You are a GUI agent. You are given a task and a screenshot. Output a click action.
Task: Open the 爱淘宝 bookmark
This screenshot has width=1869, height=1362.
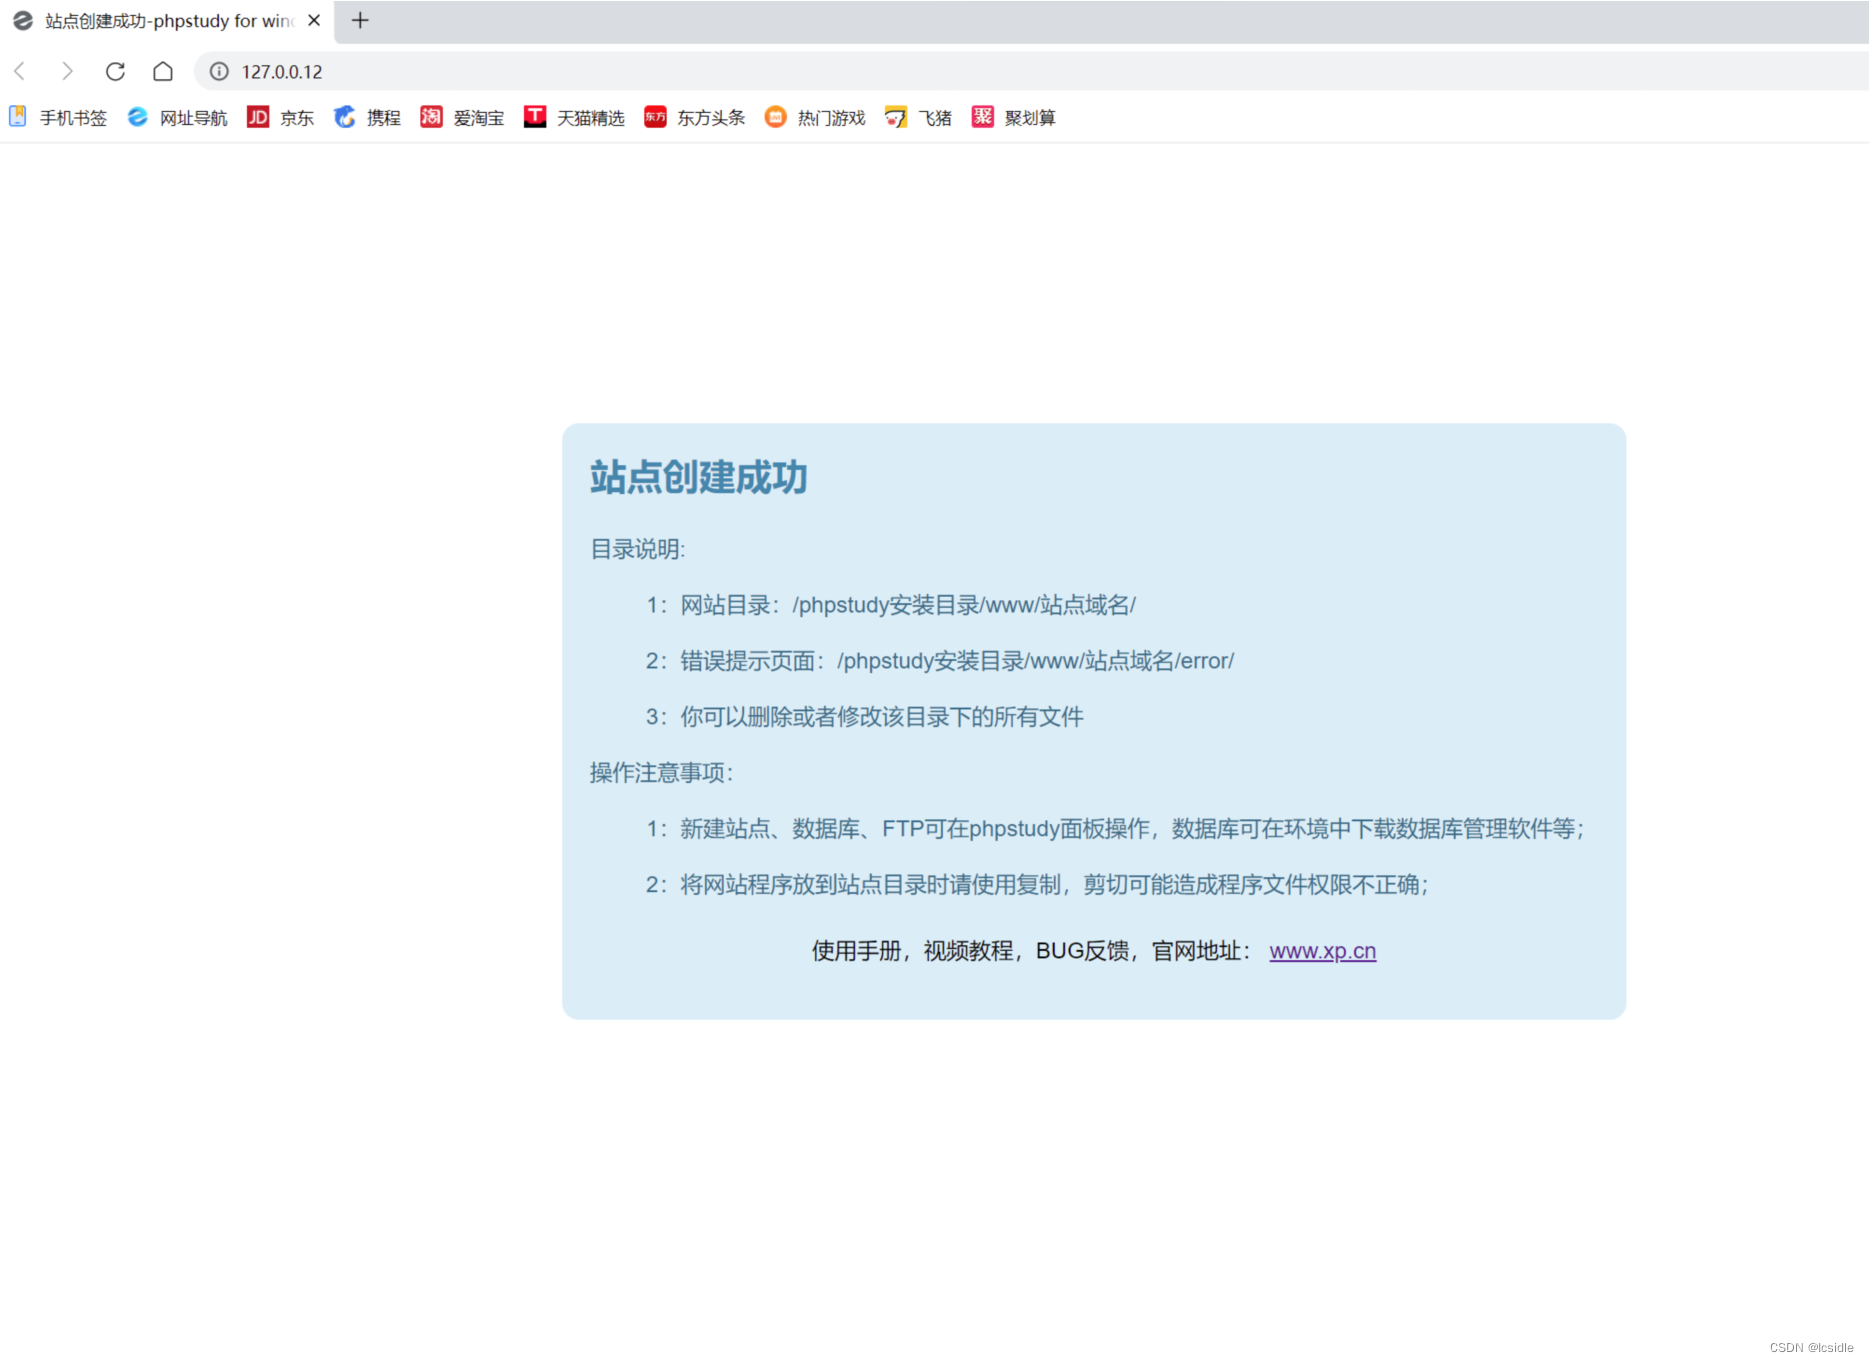pos(462,117)
